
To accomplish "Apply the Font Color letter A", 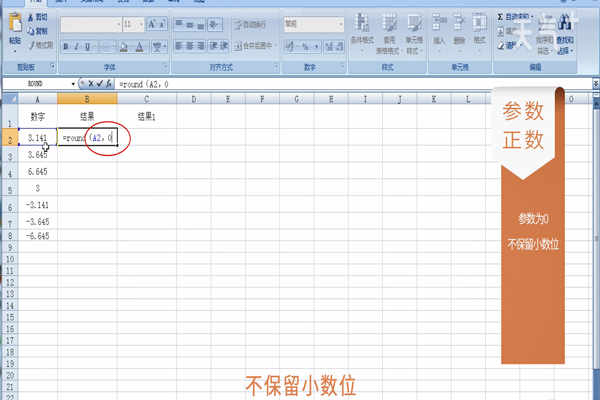I will coord(139,47).
